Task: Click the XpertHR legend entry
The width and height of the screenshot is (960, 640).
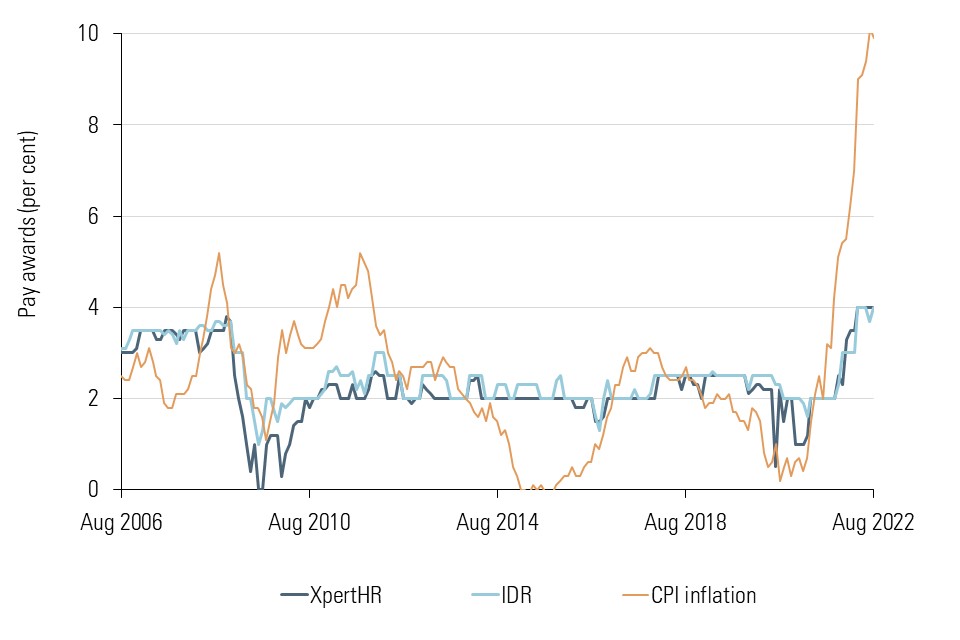Action: click(x=331, y=595)
